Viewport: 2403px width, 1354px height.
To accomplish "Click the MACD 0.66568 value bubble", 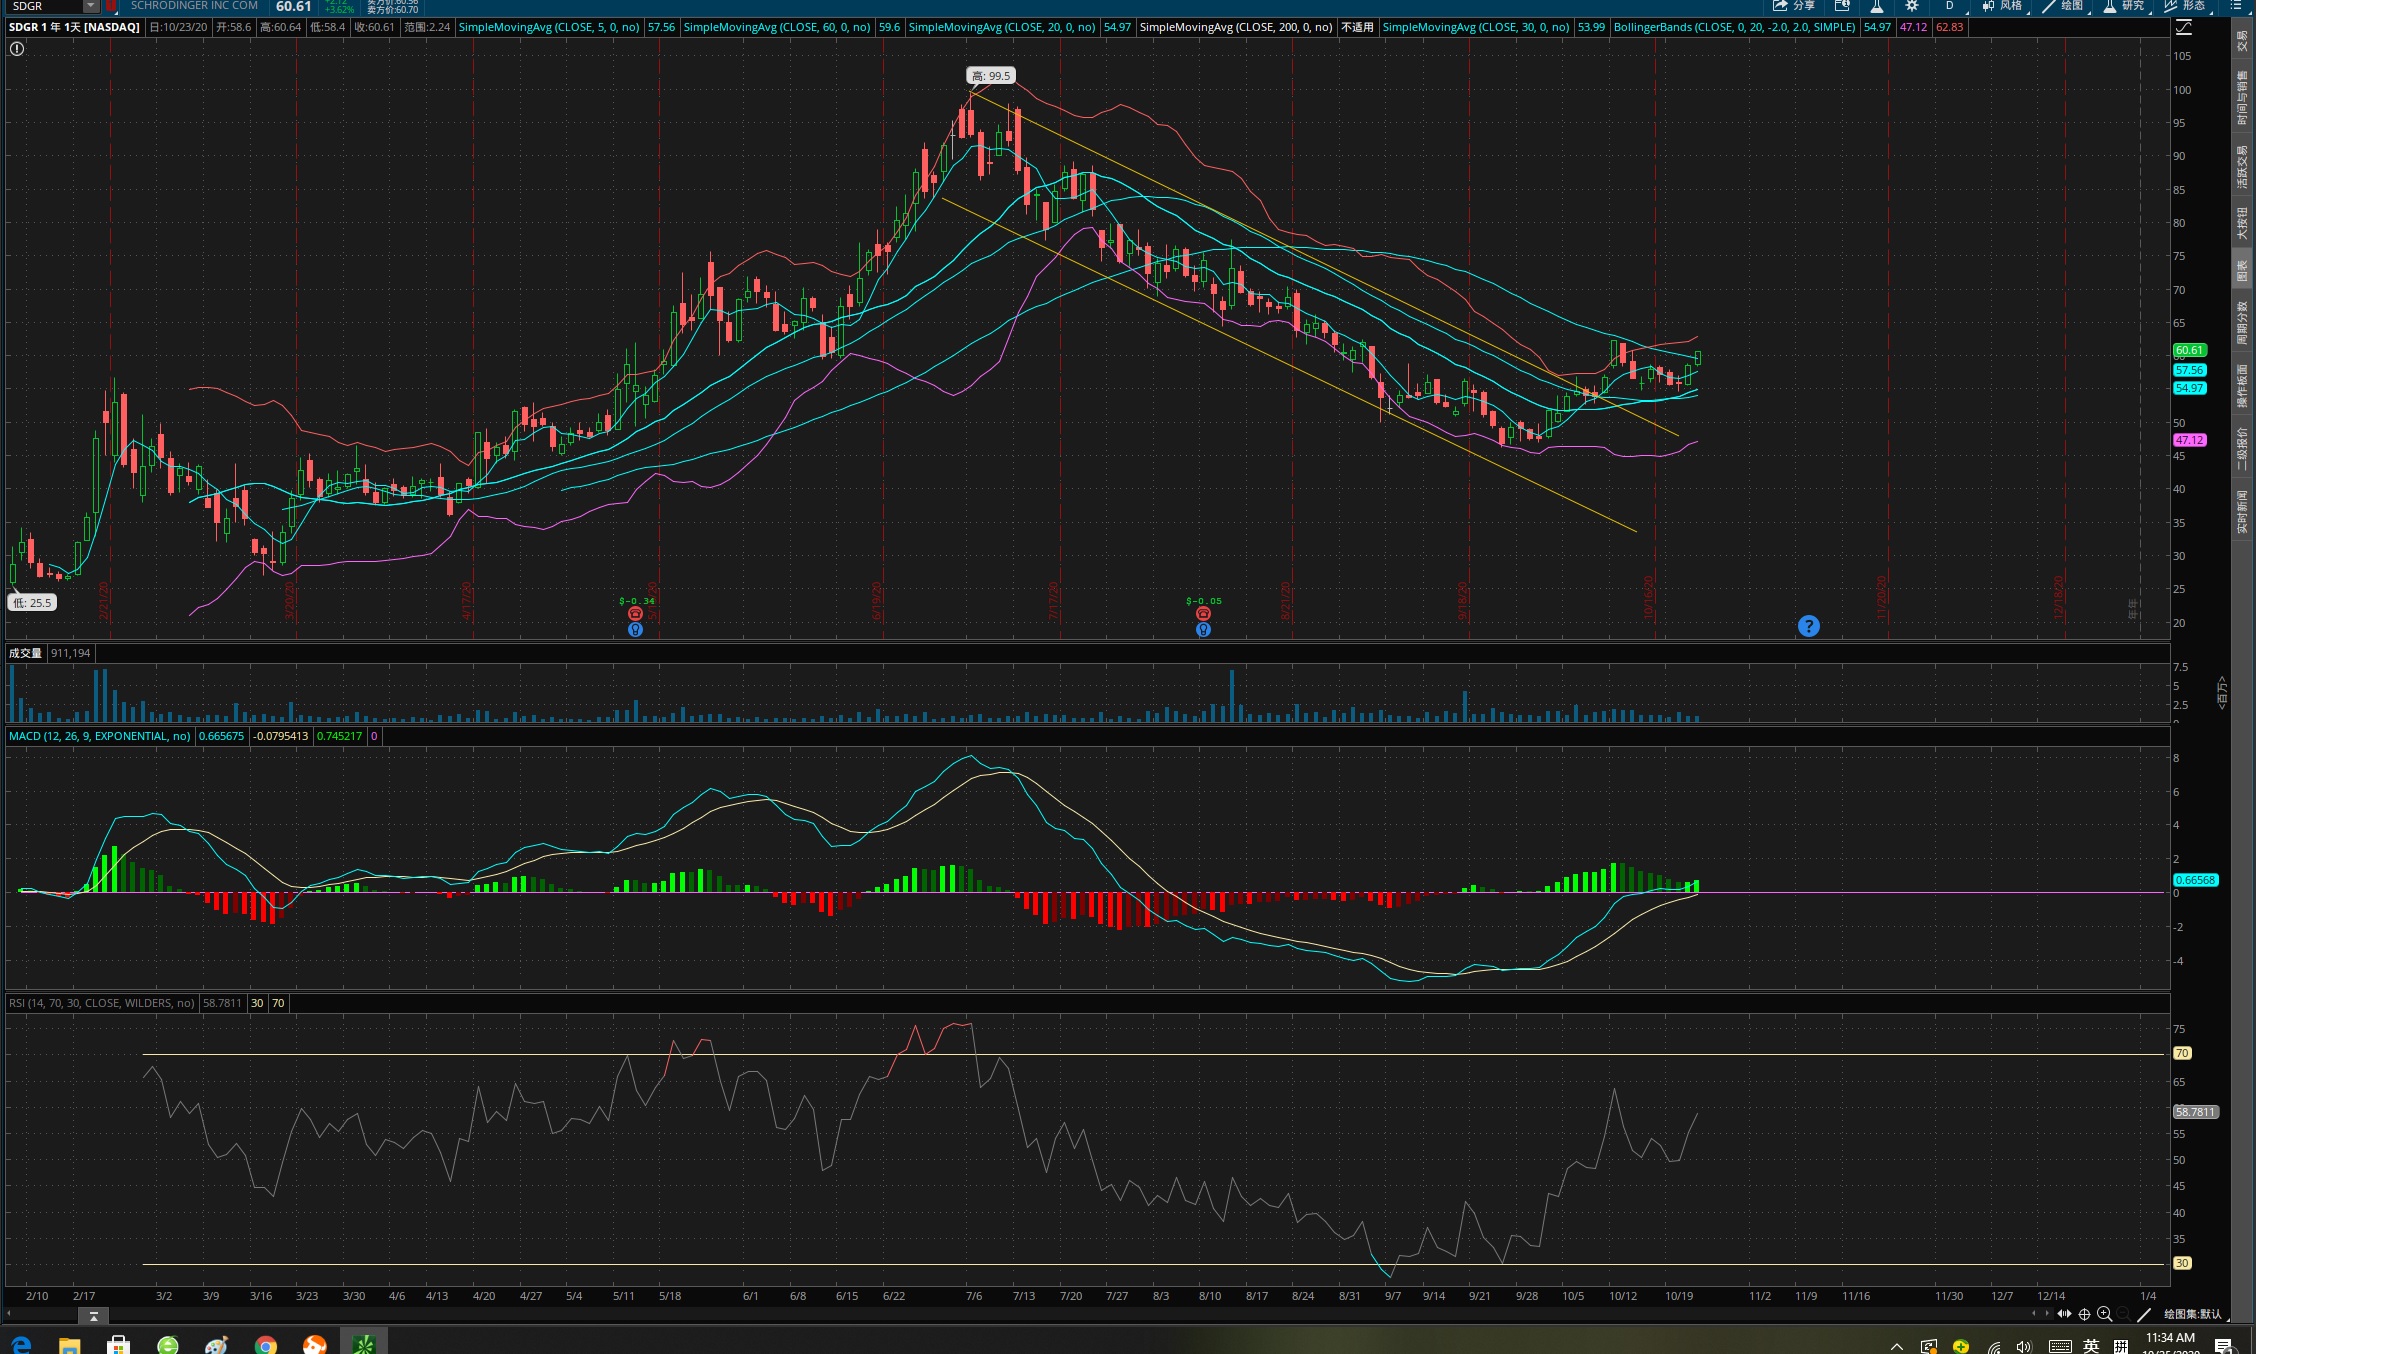I will (x=2195, y=880).
